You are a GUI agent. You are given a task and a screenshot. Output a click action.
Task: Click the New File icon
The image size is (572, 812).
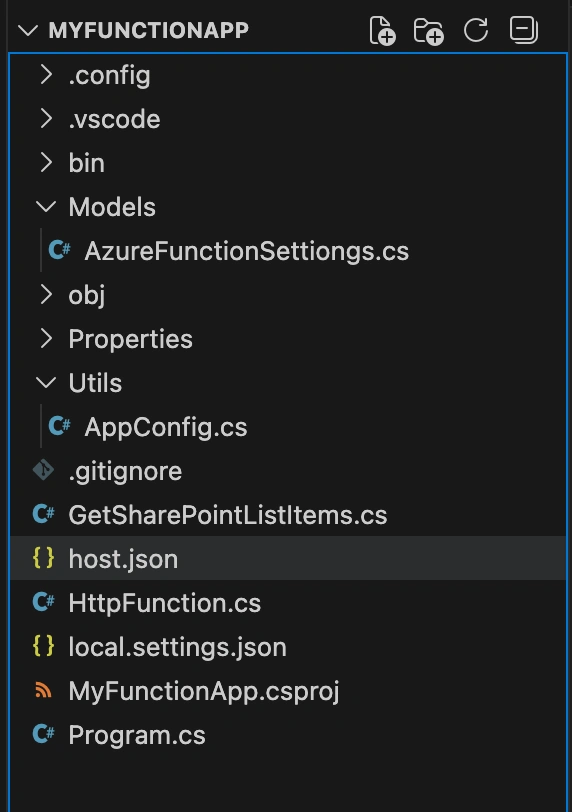[x=383, y=30]
